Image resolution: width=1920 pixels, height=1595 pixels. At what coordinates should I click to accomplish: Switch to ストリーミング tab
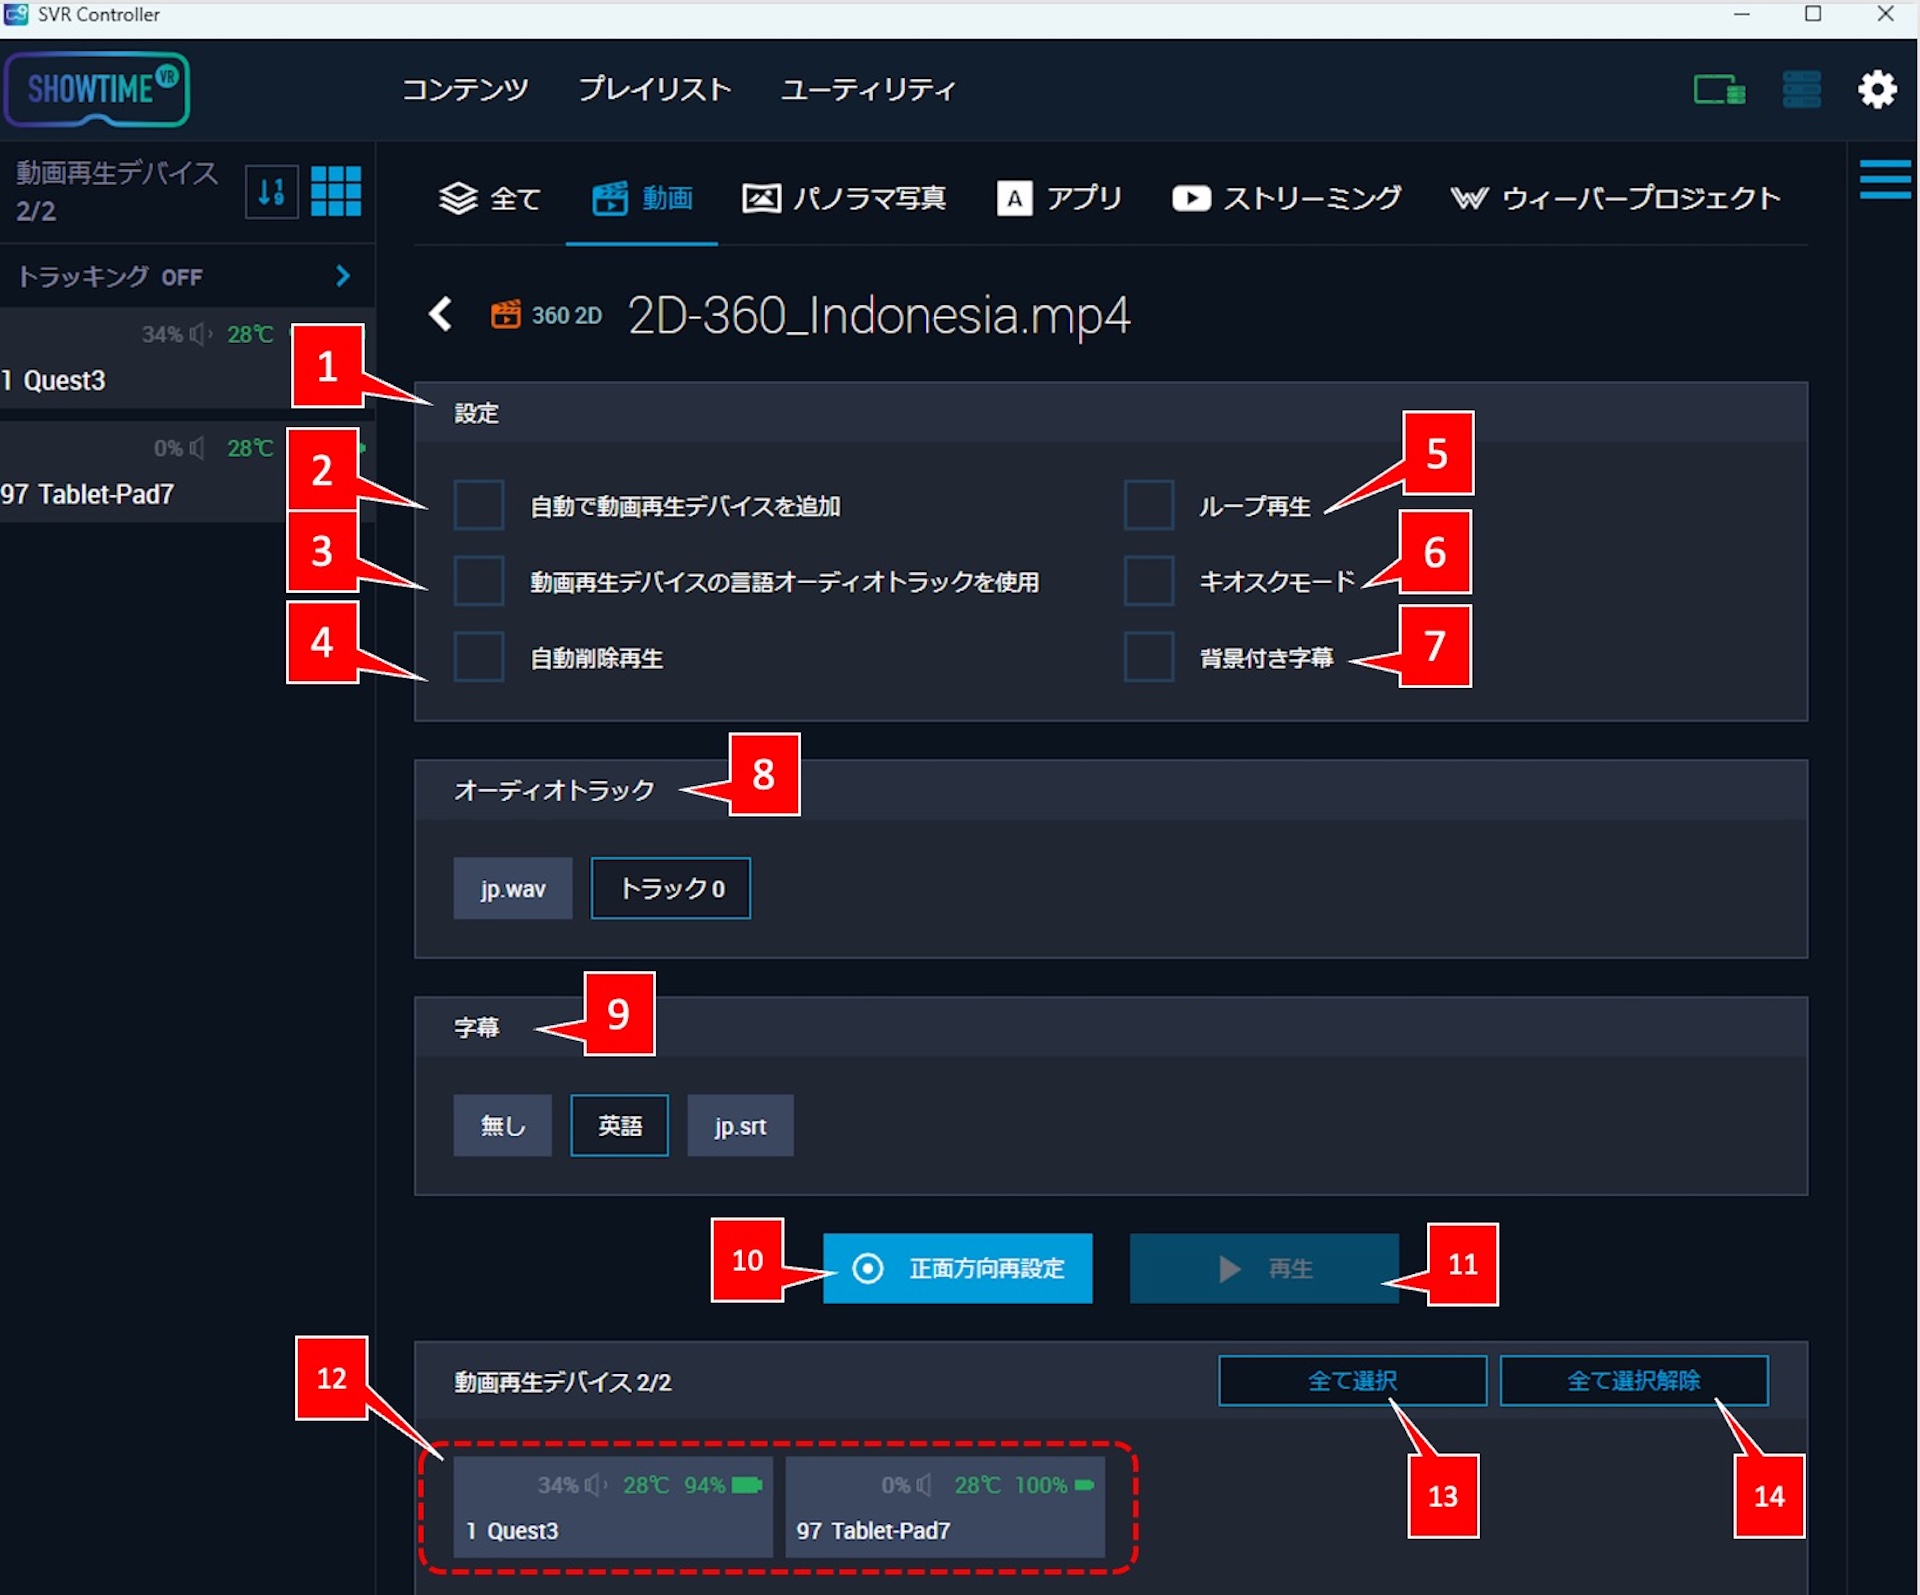click(1286, 198)
